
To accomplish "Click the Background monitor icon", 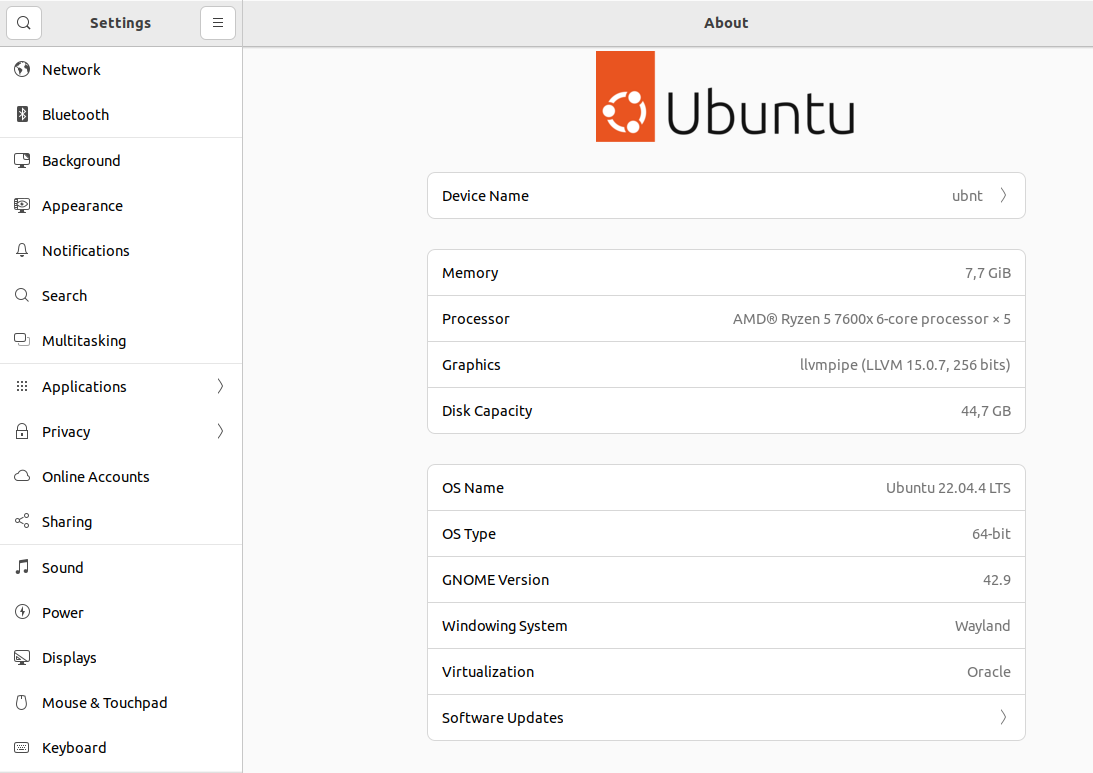I will (x=22, y=160).
